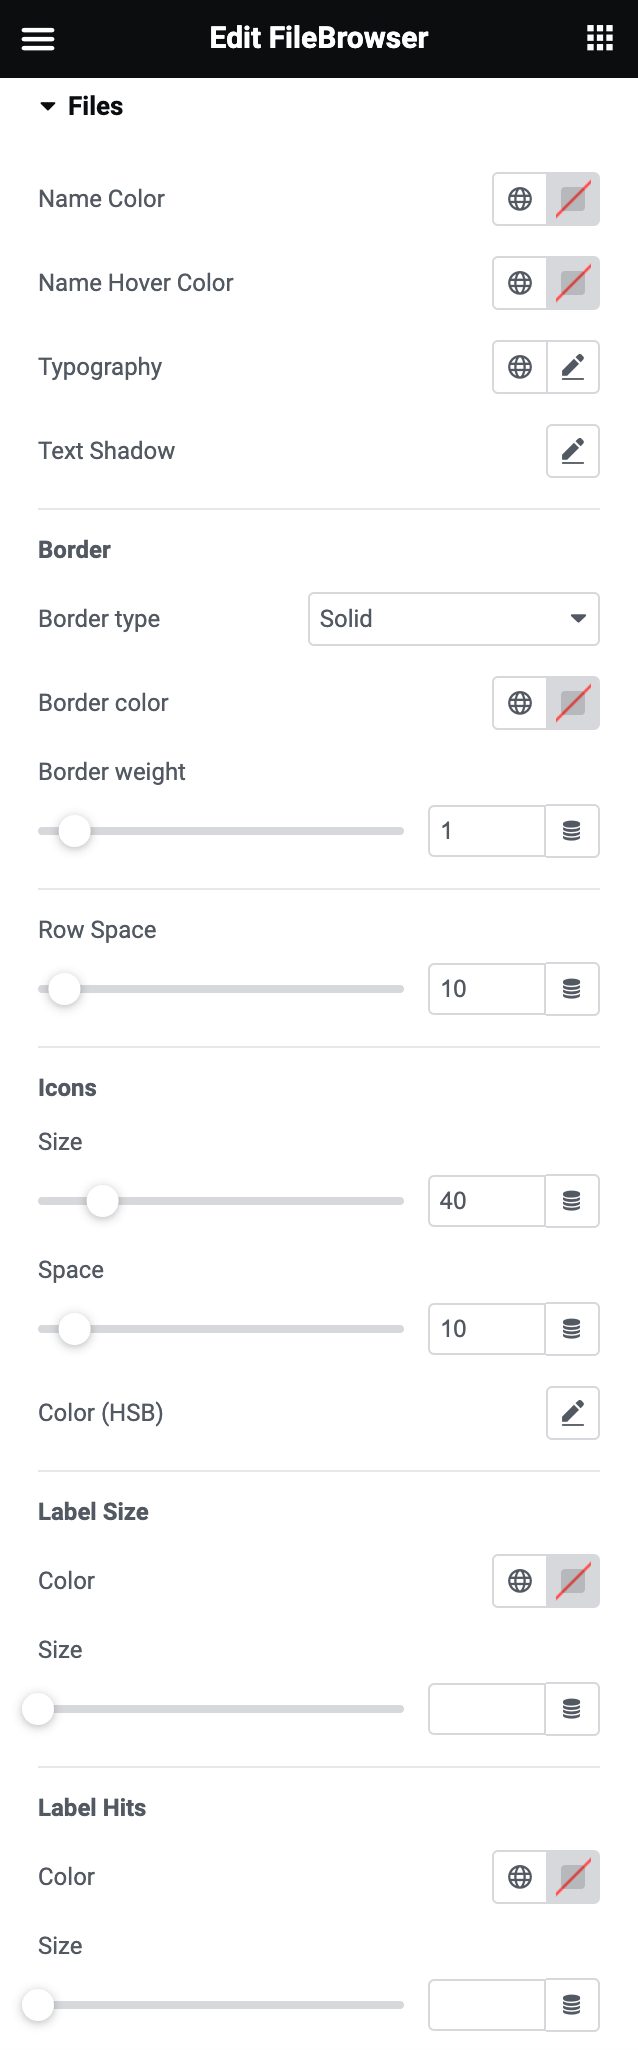Click the Label Hits heading
The width and height of the screenshot is (638, 2050).
tap(92, 1807)
